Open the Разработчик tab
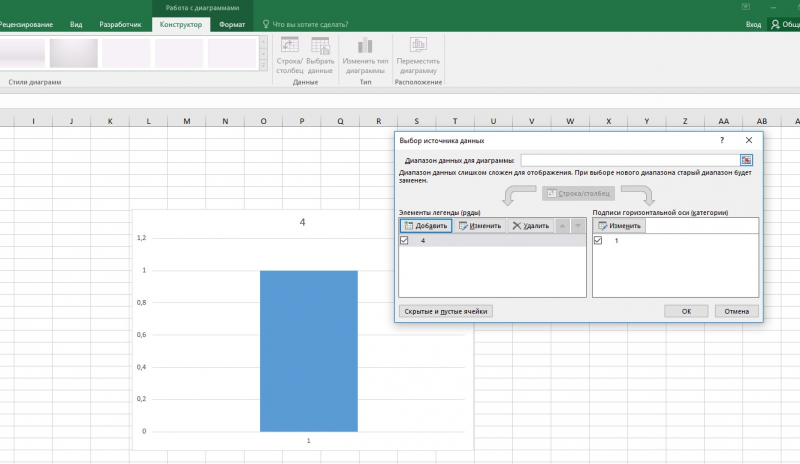Image resolution: width=800 pixels, height=464 pixels. click(x=120, y=25)
